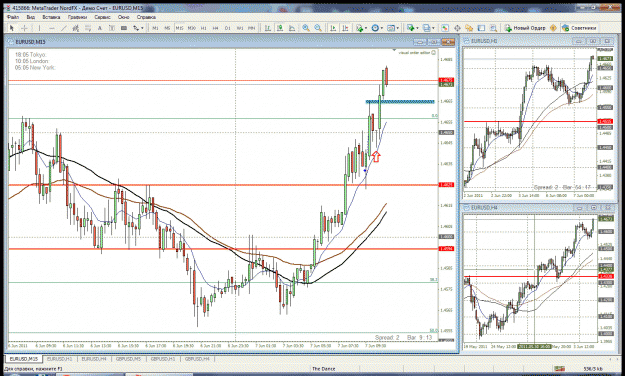Viewport: 625px width, 376px height.
Task: Select the Fibonacci retracement tool
Action: [x=88, y=28]
